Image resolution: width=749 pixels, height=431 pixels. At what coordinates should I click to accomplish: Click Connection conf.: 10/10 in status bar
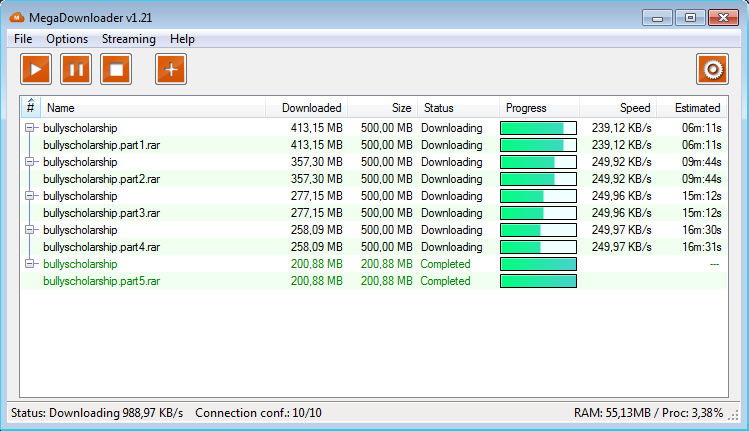point(258,413)
